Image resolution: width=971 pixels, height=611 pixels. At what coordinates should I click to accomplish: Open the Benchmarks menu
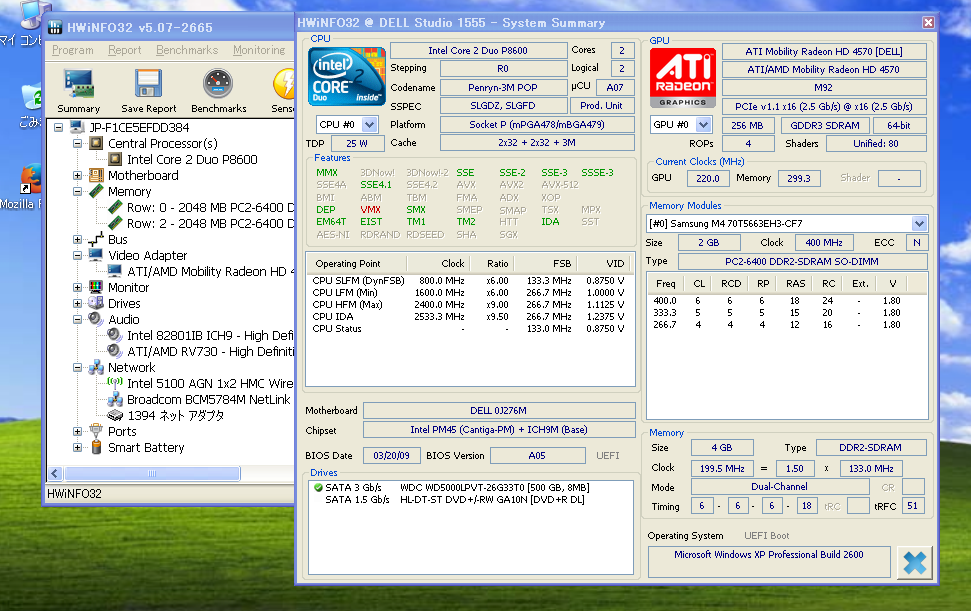point(187,50)
